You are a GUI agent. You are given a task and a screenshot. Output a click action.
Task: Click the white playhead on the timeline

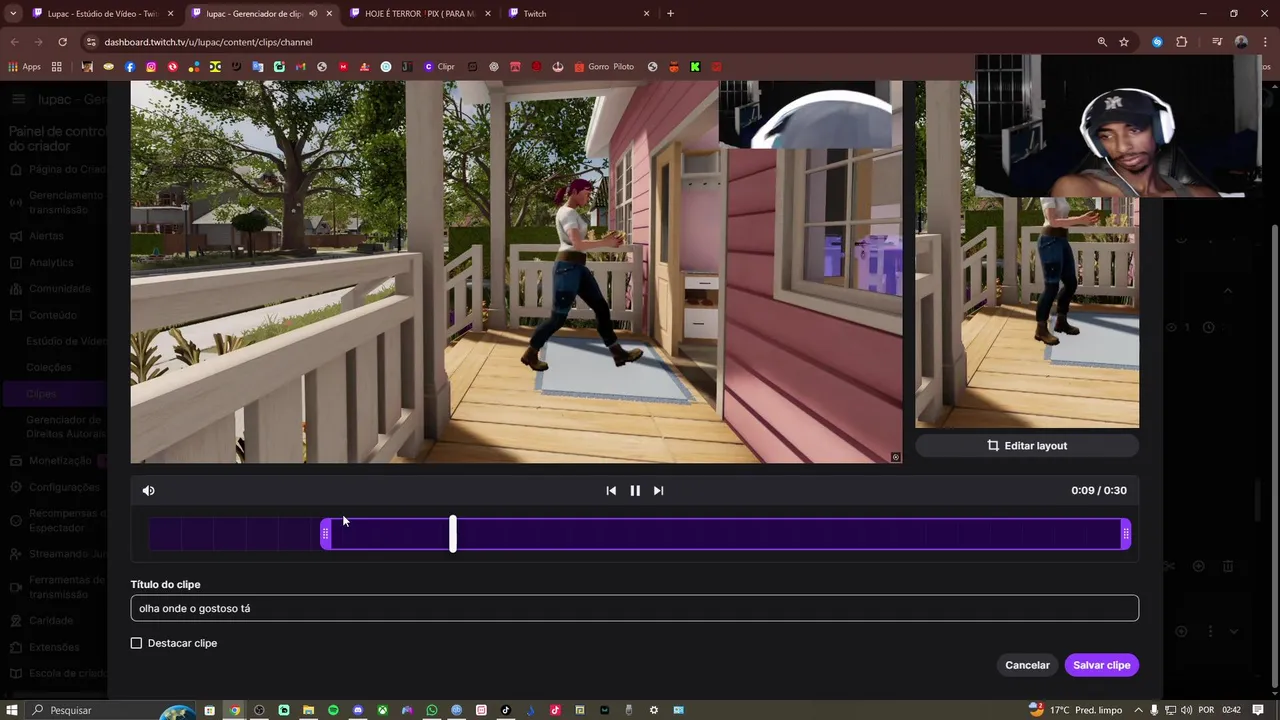pyautogui.click(x=453, y=534)
